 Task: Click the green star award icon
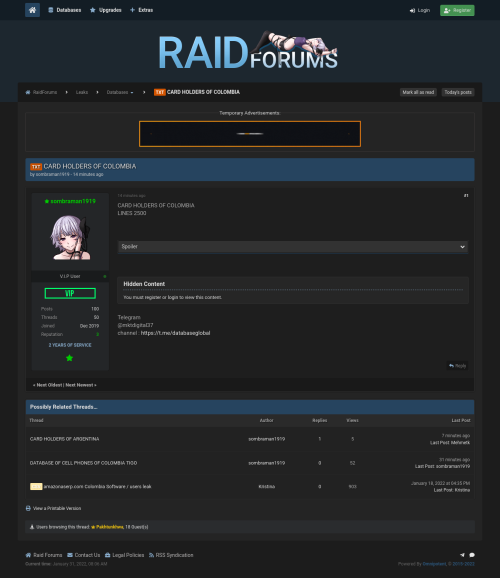(69, 358)
